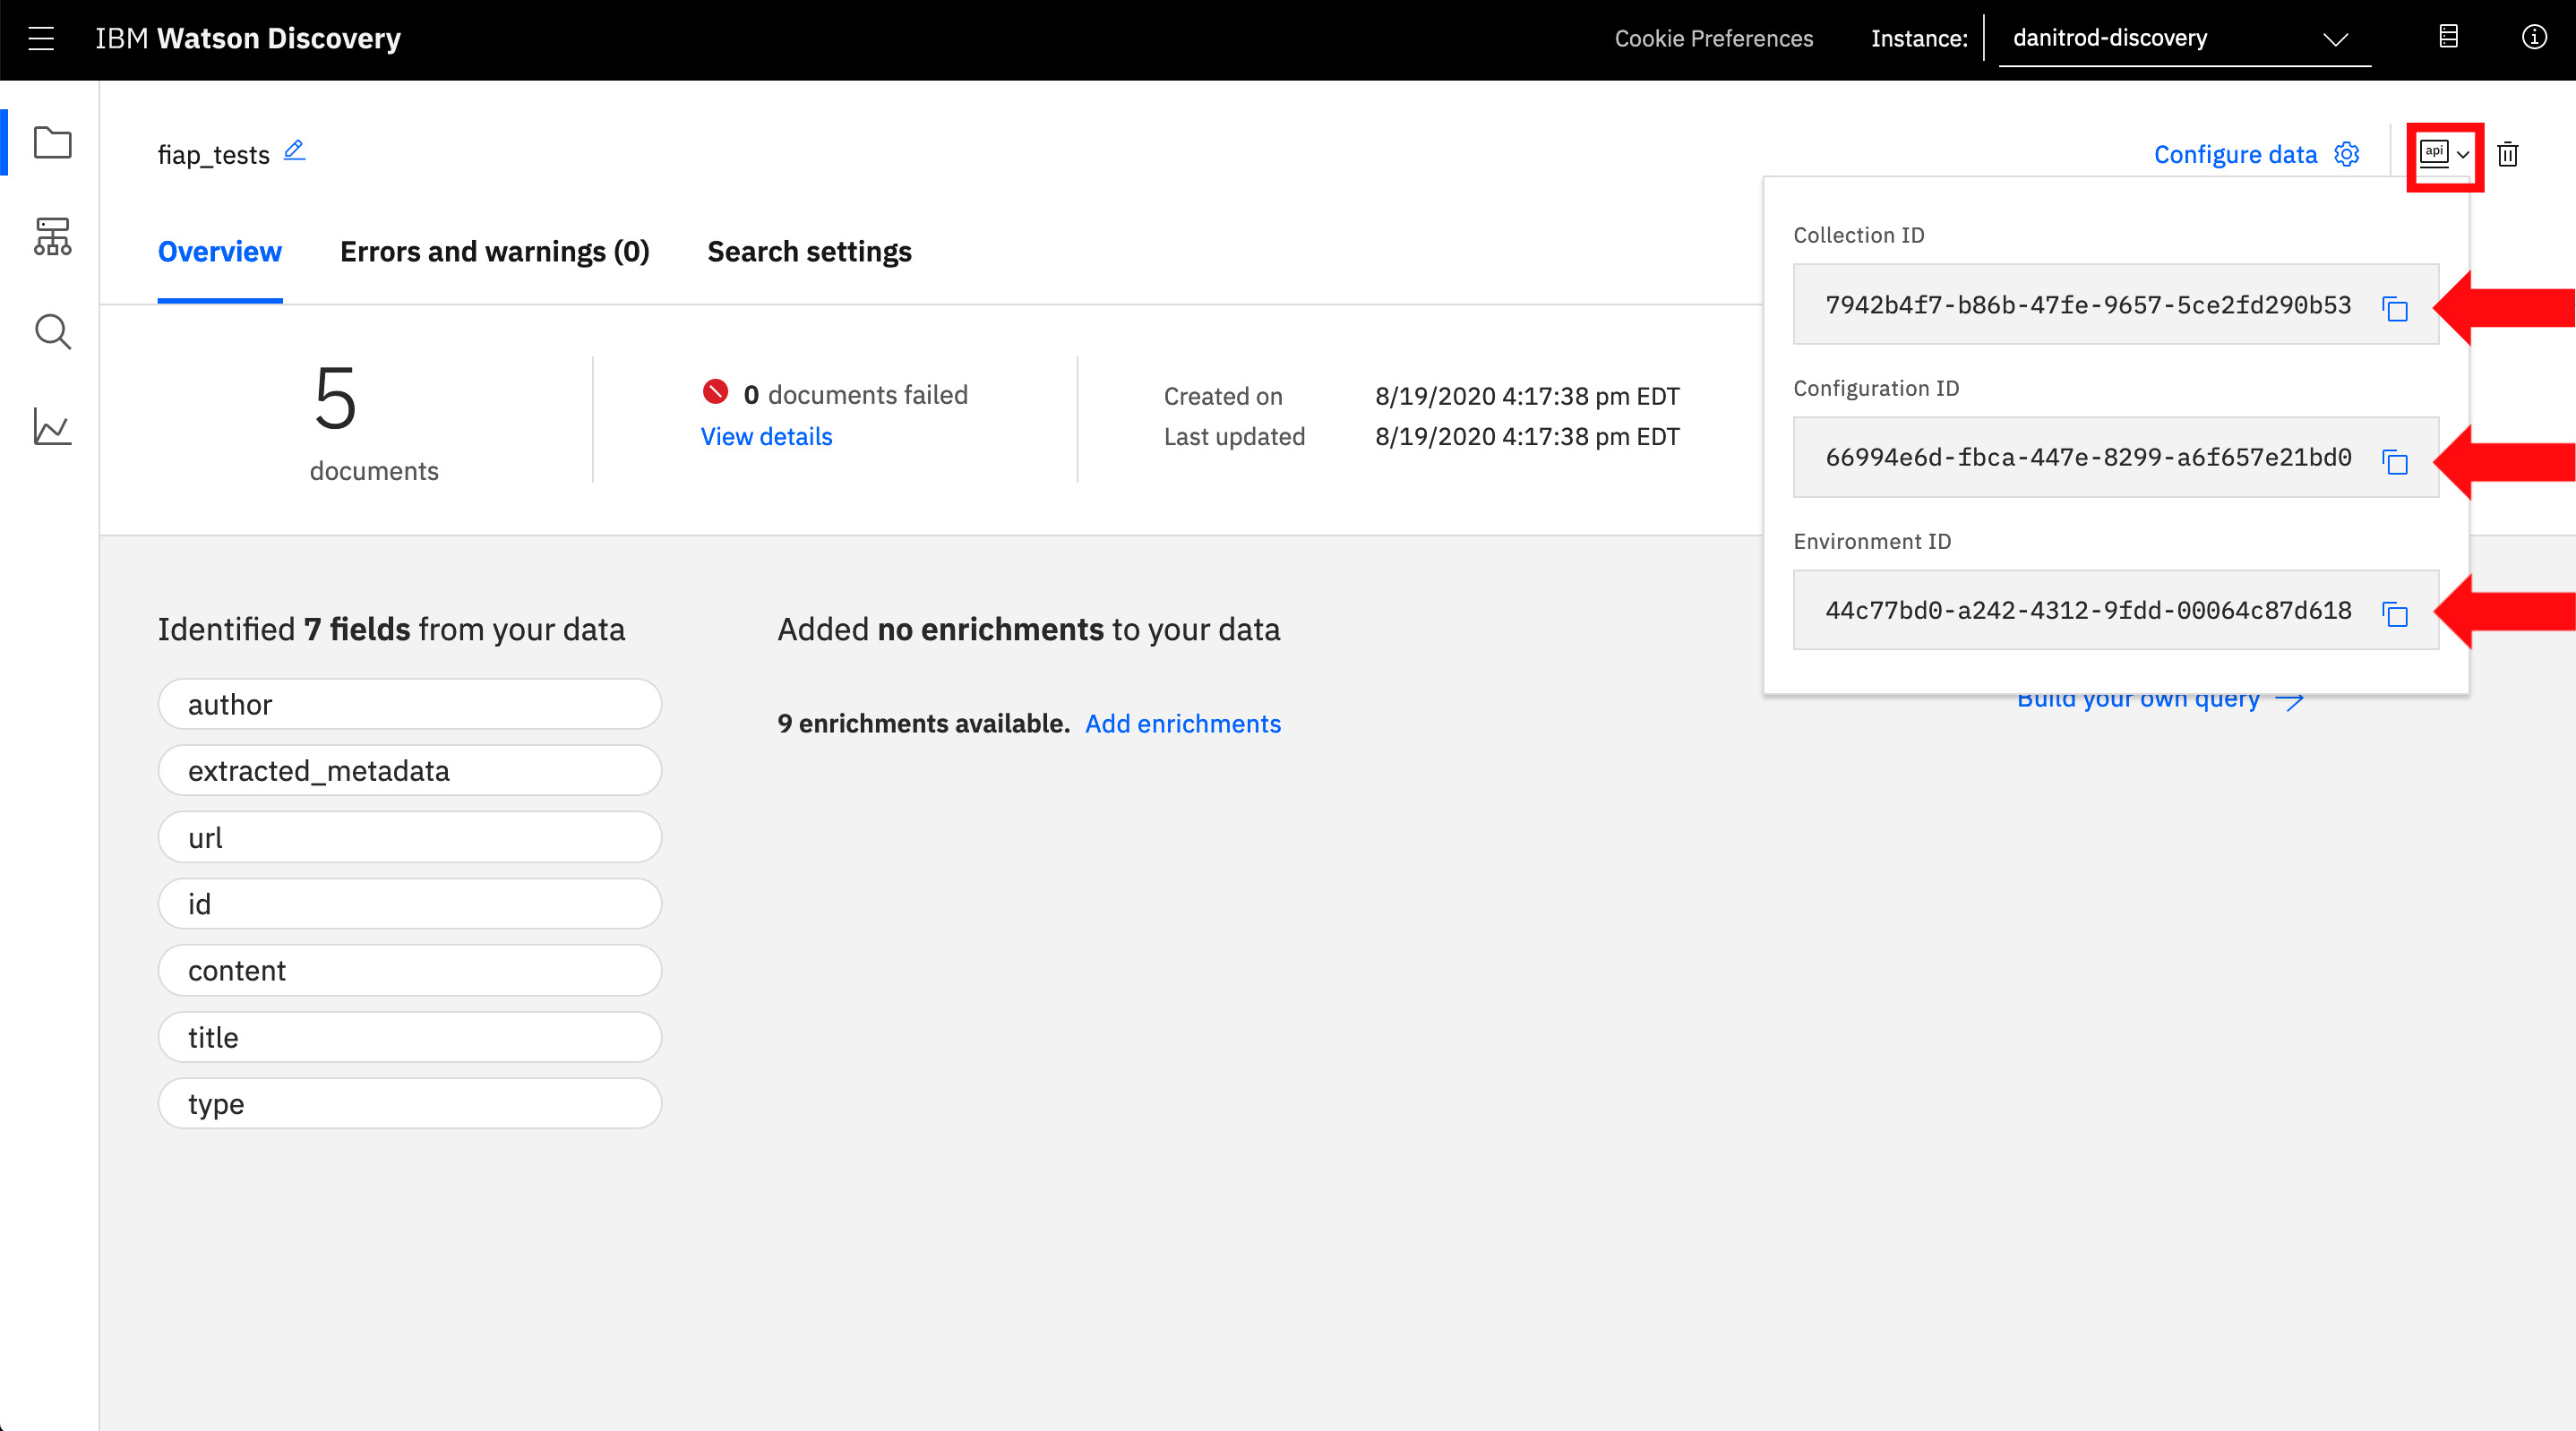Click the View details link
2576x1431 pixels.
click(x=766, y=437)
